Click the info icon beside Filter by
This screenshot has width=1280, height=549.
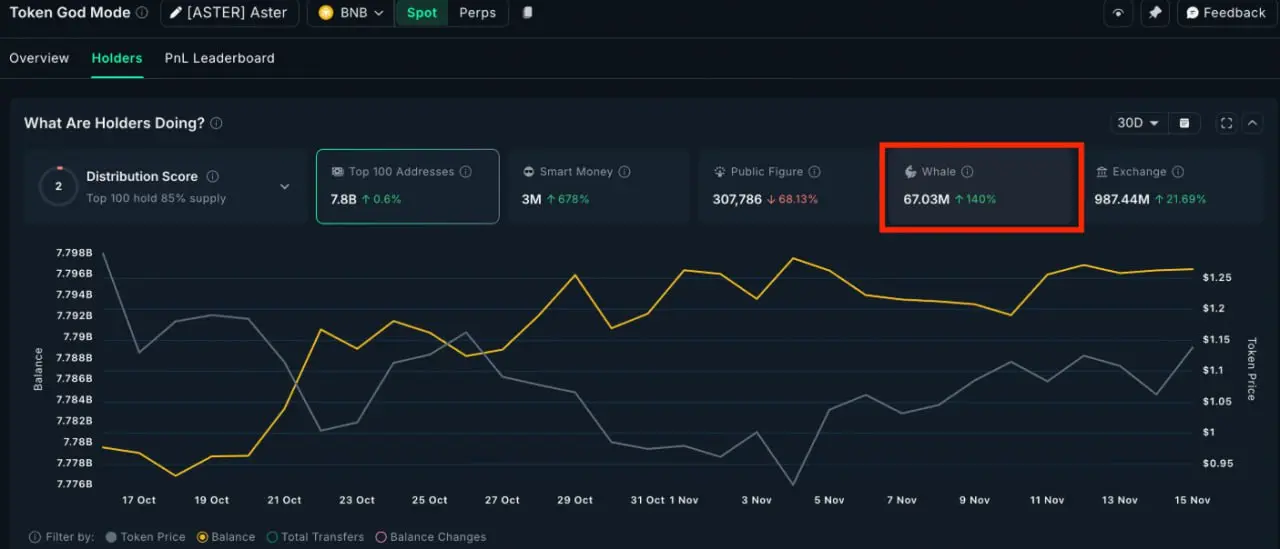pos(35,537)
